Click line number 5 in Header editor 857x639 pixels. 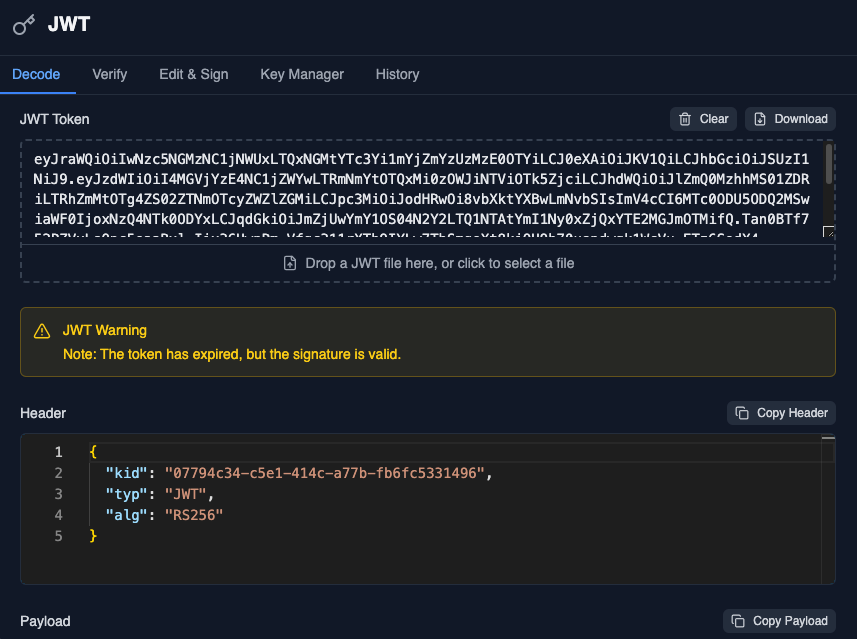point(58,536)
